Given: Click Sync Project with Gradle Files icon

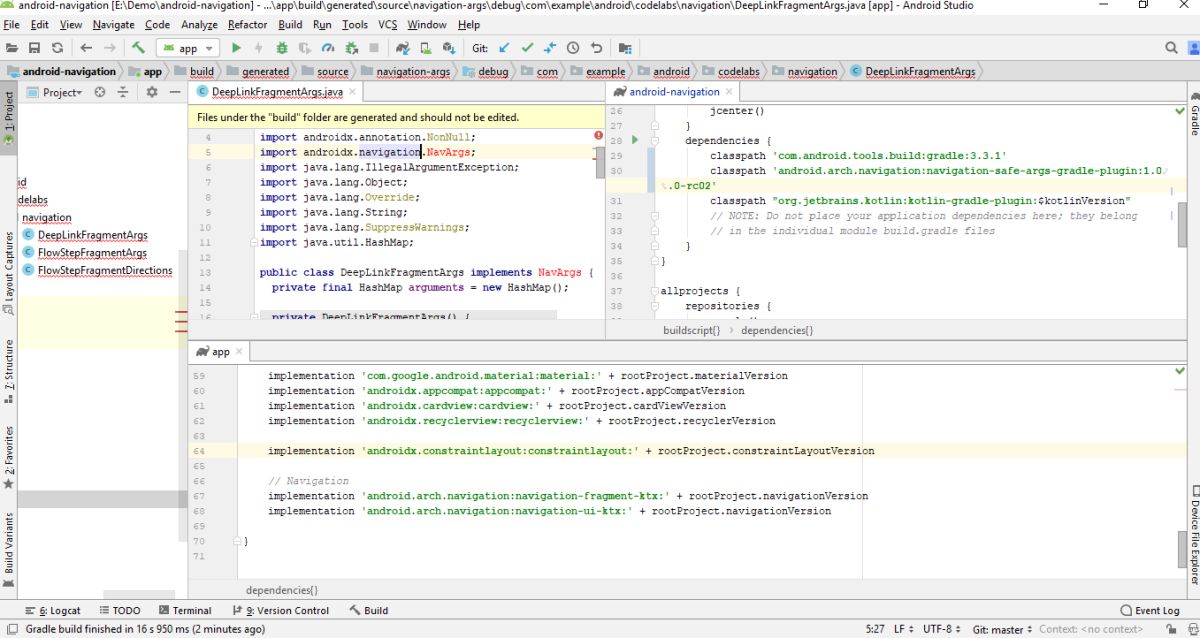Looking at the screenshot, I should point(402,48).
